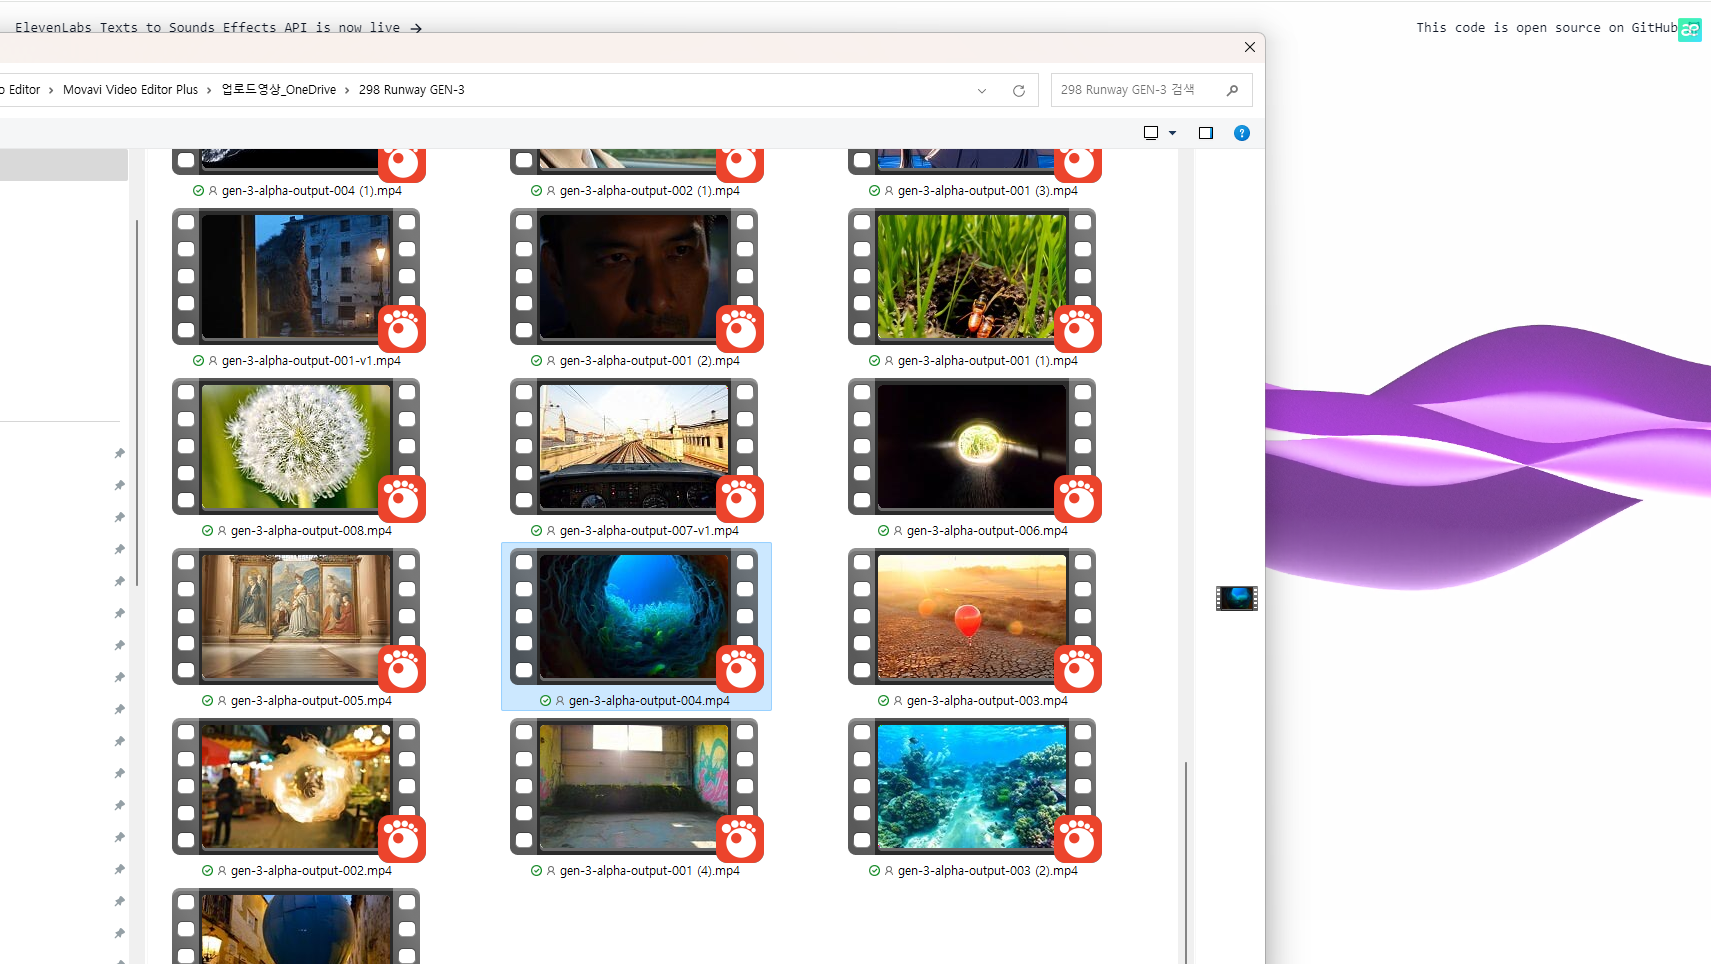This screenshot has width=1711, height=964.
Task: Click the small dragged video thumbnail icon
Action: [x=1237, y=598]
